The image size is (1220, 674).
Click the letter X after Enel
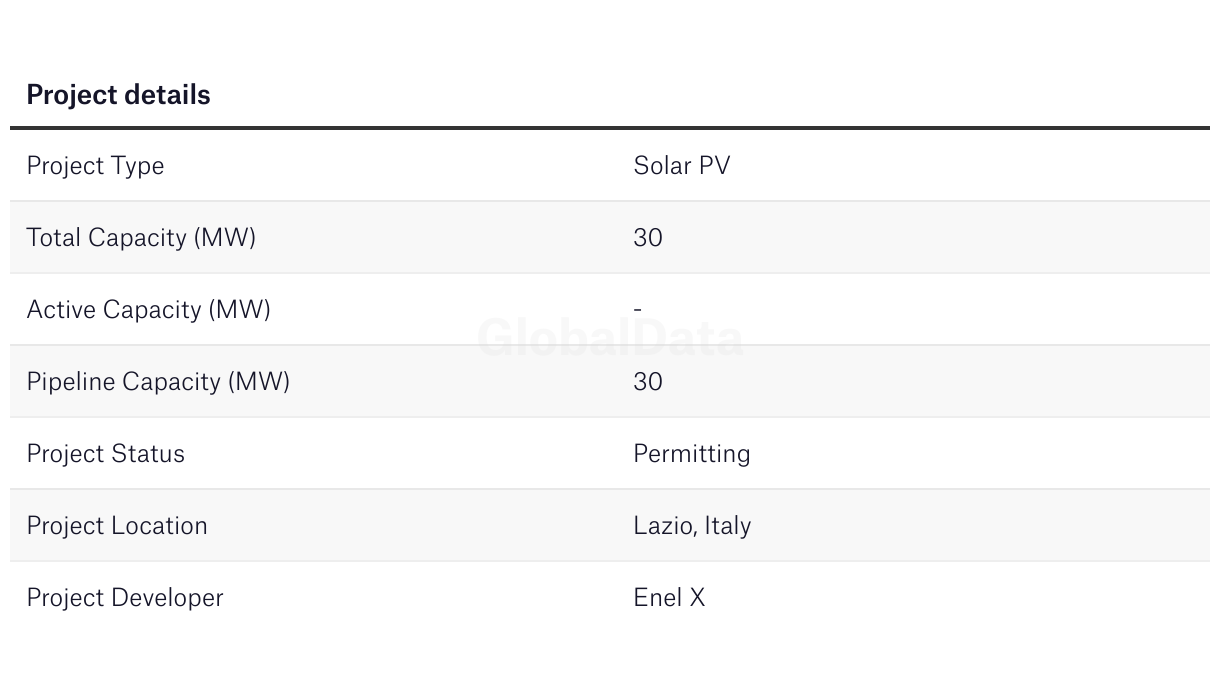point(696,597)
